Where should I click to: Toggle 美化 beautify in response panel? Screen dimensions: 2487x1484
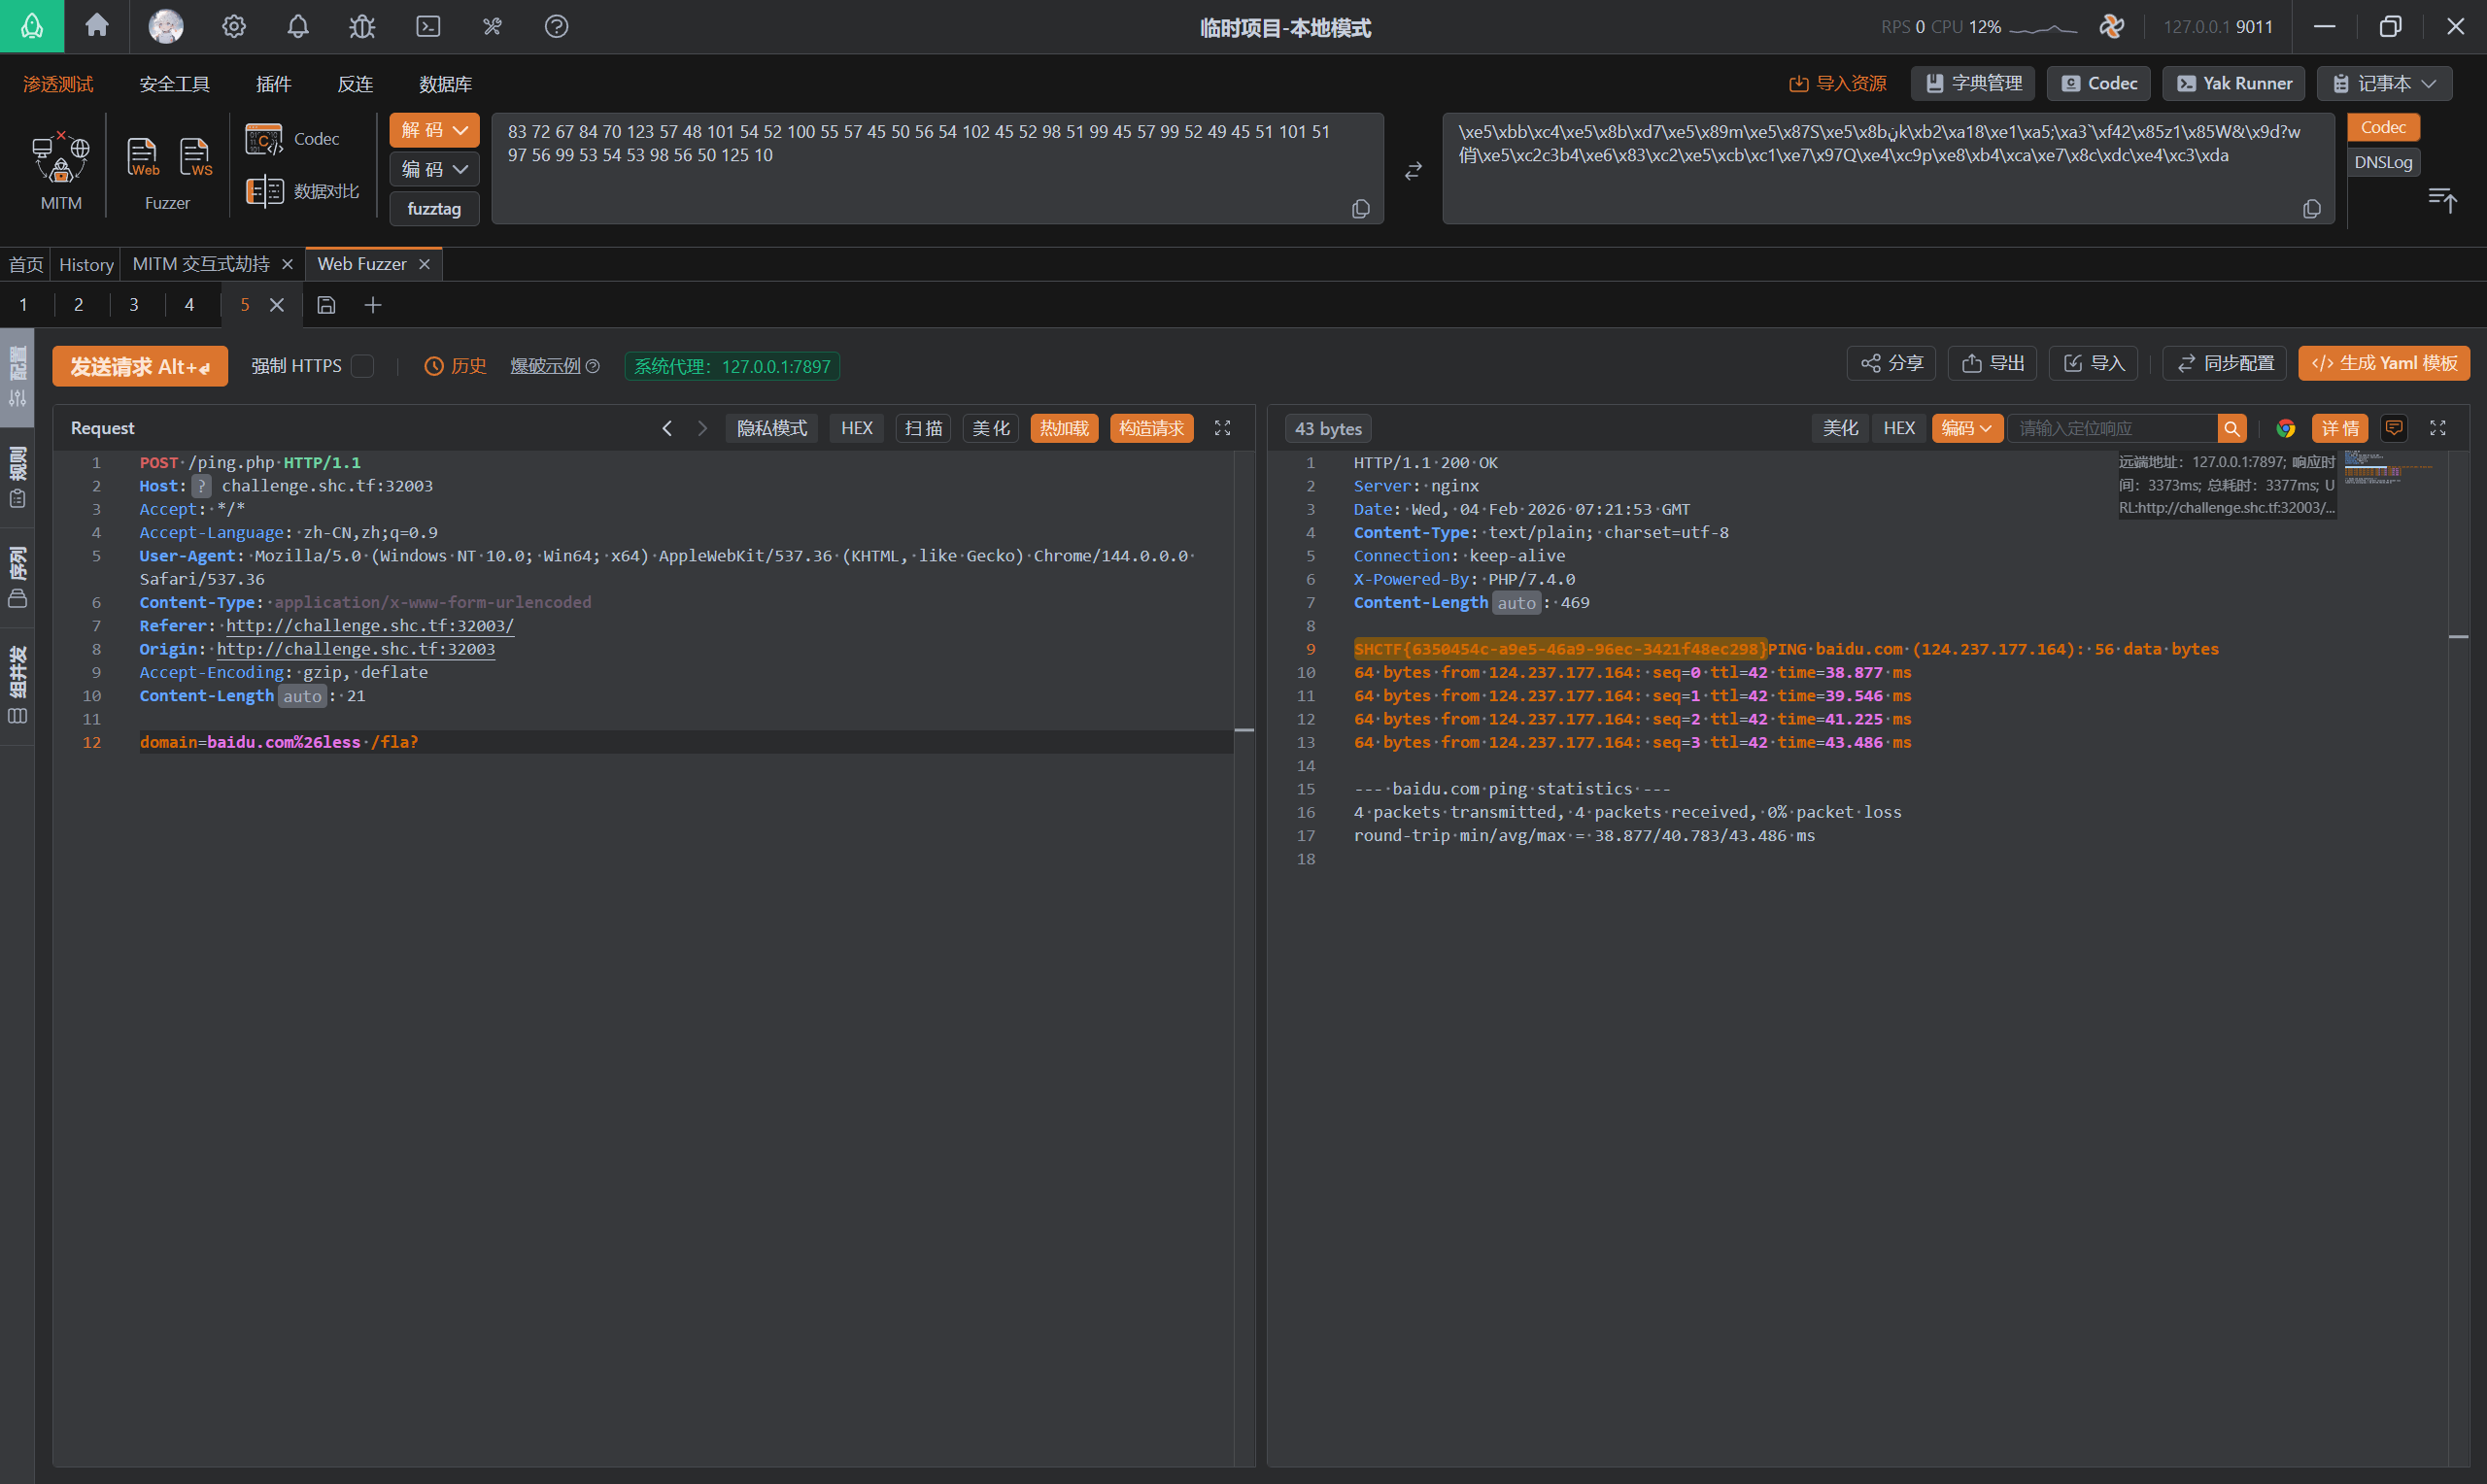click(x=1840, y=428)
